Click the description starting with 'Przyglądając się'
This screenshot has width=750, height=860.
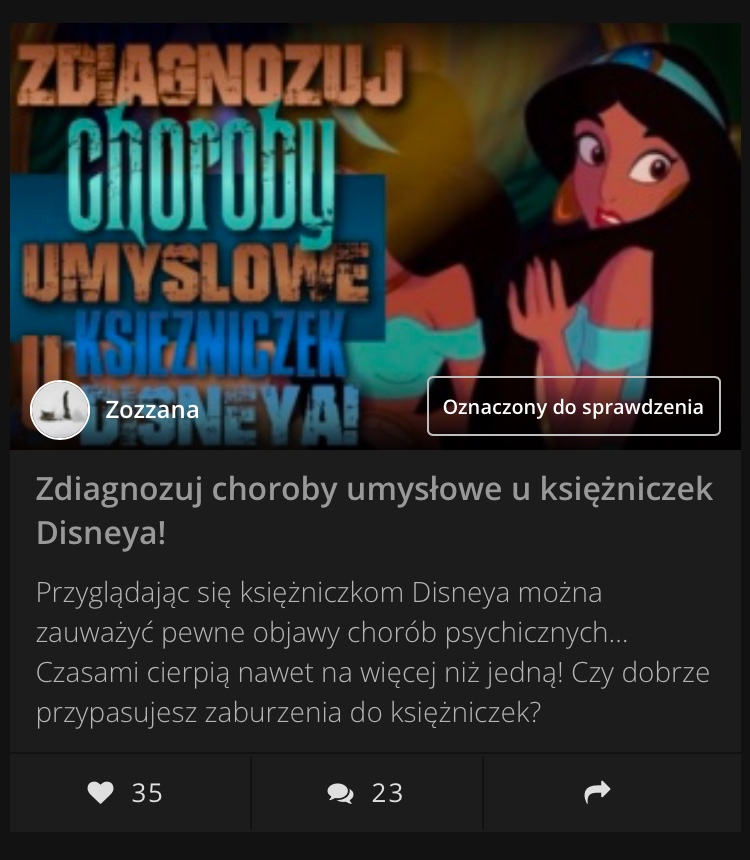tap(373, 652)
